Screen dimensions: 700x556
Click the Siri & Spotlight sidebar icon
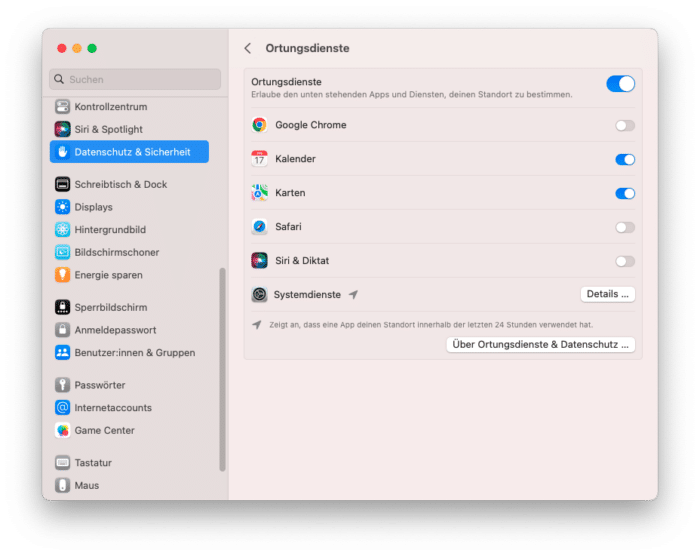tap(62, 129)
